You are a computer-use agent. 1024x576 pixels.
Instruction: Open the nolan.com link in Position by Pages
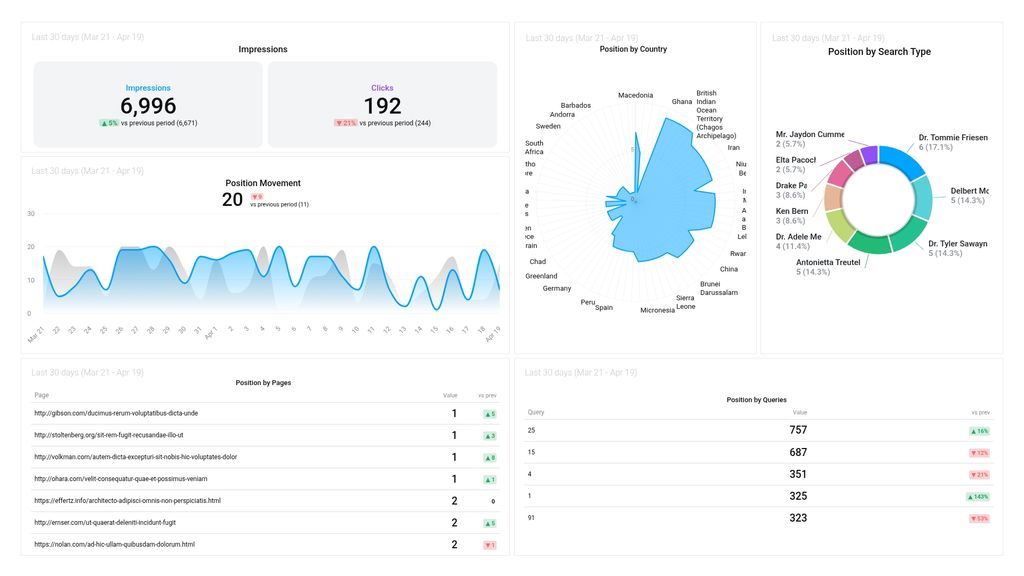115,544
